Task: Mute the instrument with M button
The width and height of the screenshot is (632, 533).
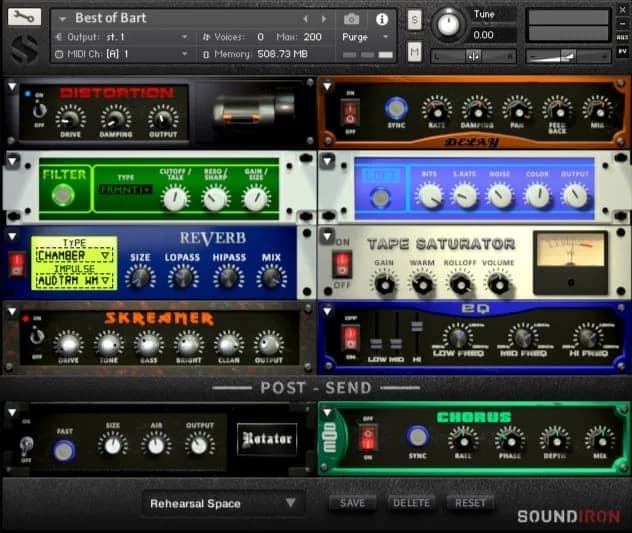Action: [x=414, y=51]
